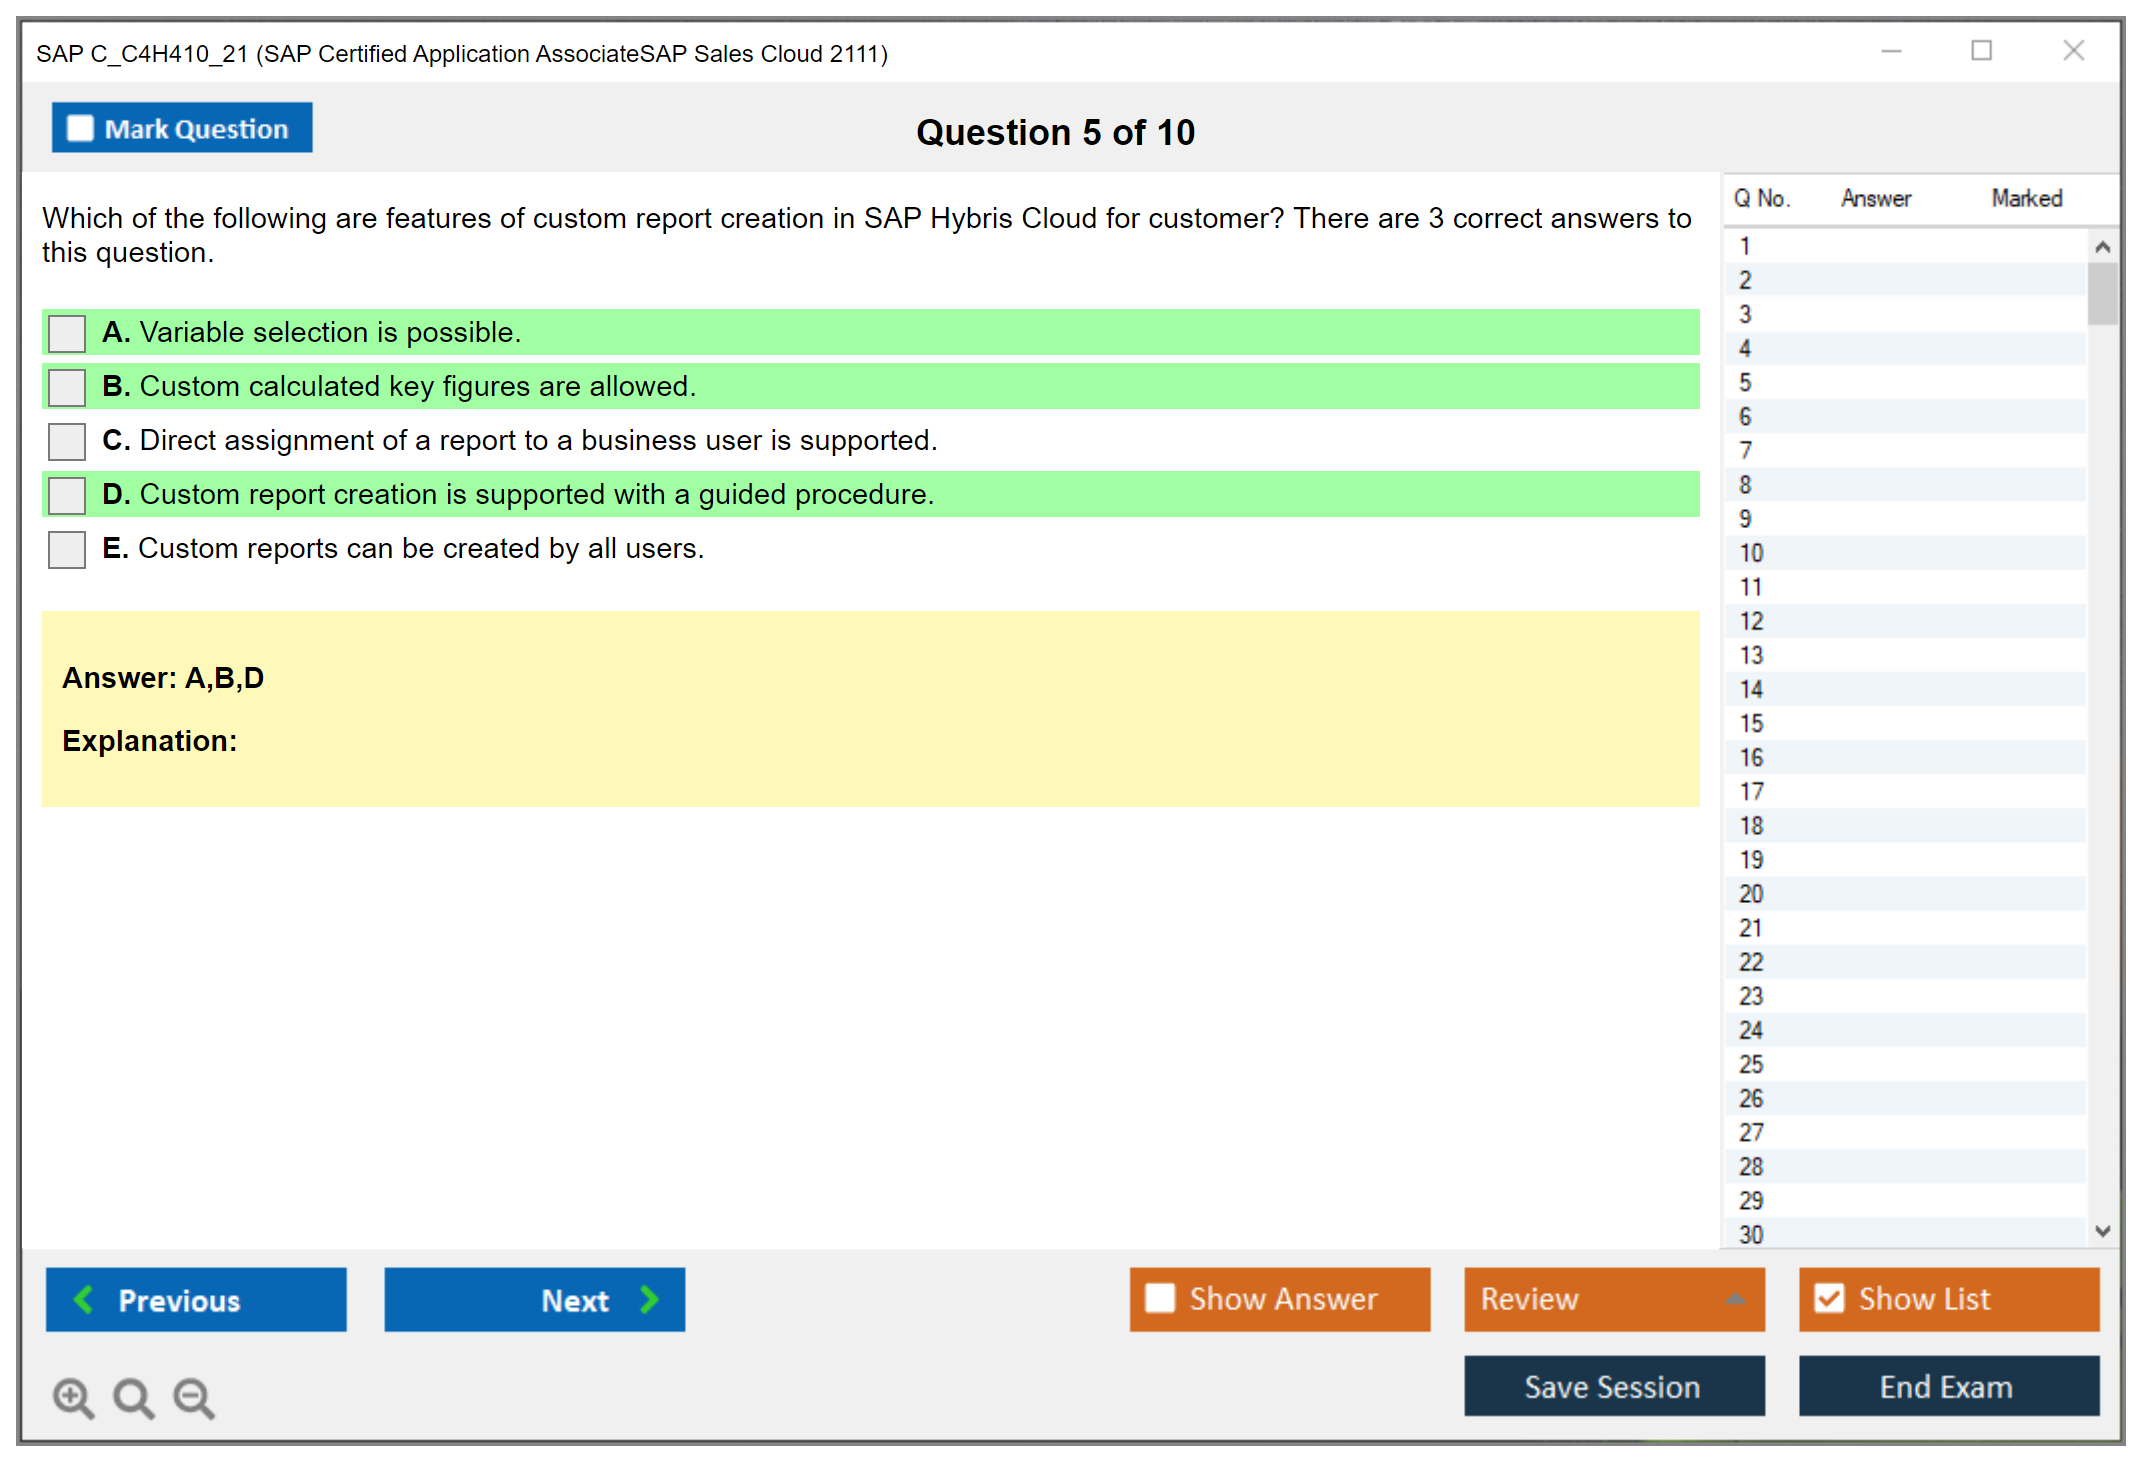
Task: Click the question list scrollbar thumb
Action: click(x=2102, y=294)
